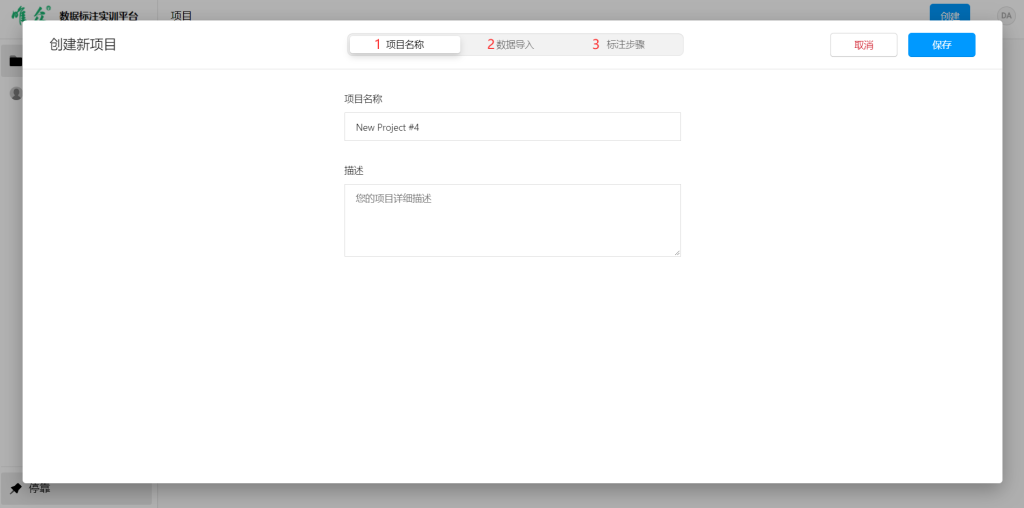Click the green platform logo icon
The height and width of the screenshot is (508, 1024).
point(30,15)
